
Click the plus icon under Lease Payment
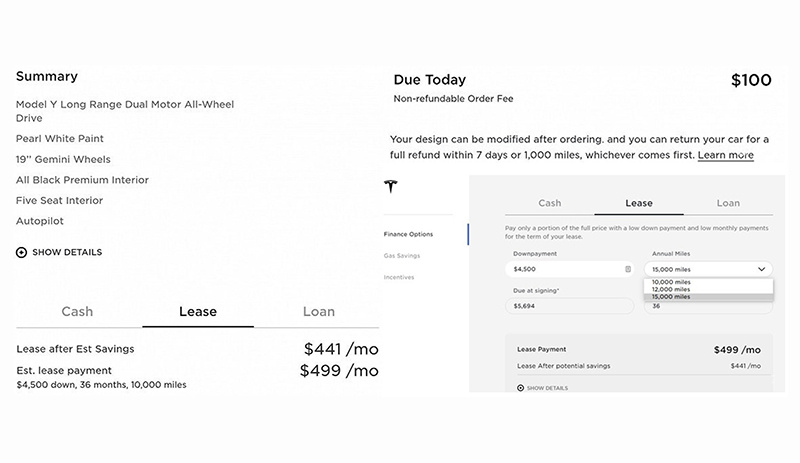pos(520,388)
